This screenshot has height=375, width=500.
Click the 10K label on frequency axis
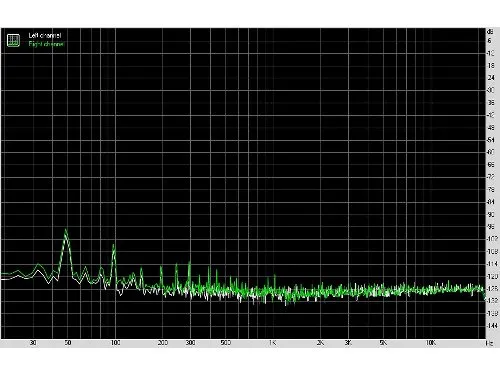point(430,343)
